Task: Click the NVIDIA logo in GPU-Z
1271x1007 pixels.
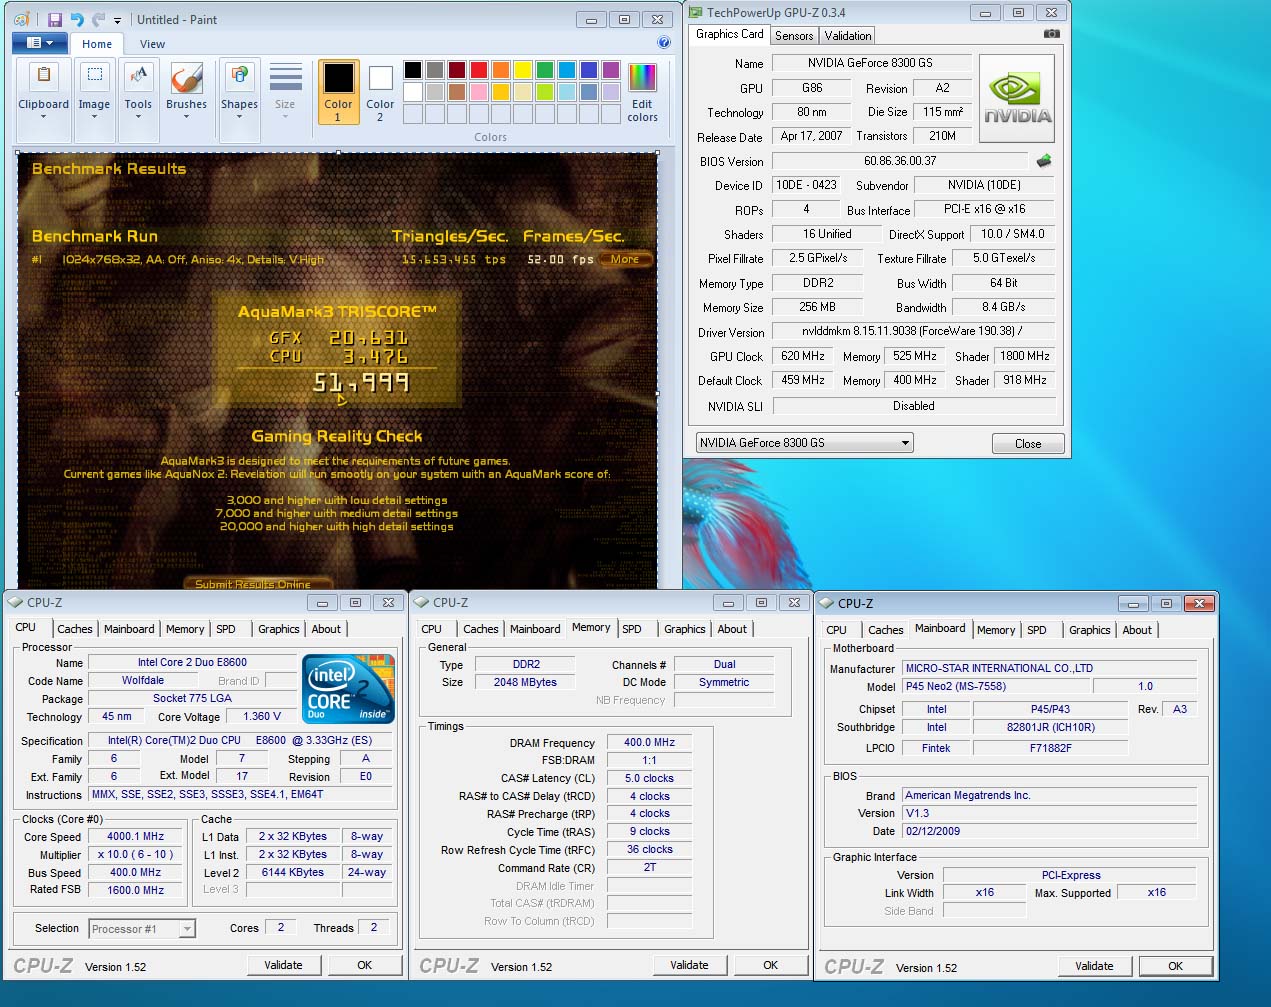Action: point(1017,99)
